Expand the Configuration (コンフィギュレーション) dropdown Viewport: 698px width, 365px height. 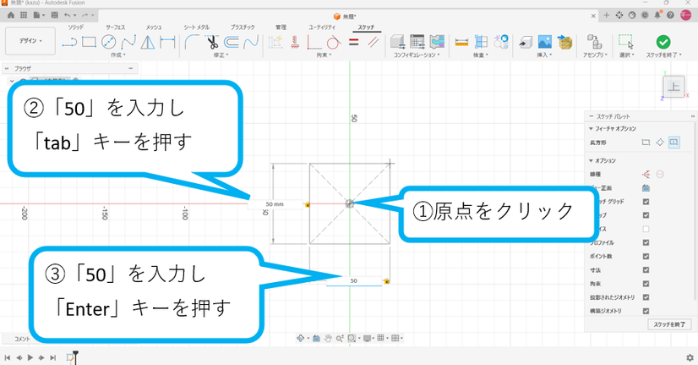click(x=416, y=55)
